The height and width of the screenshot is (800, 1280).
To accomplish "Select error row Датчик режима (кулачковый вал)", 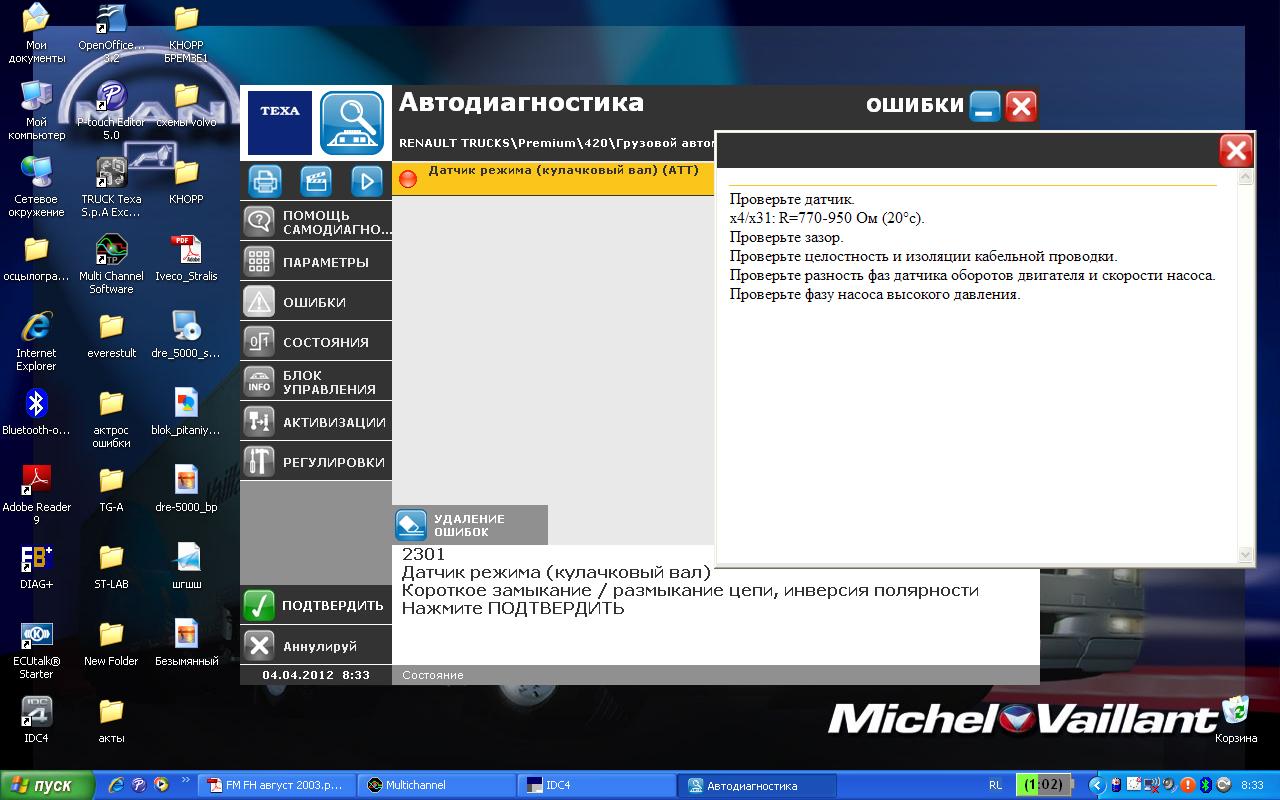I will point(553,179).
